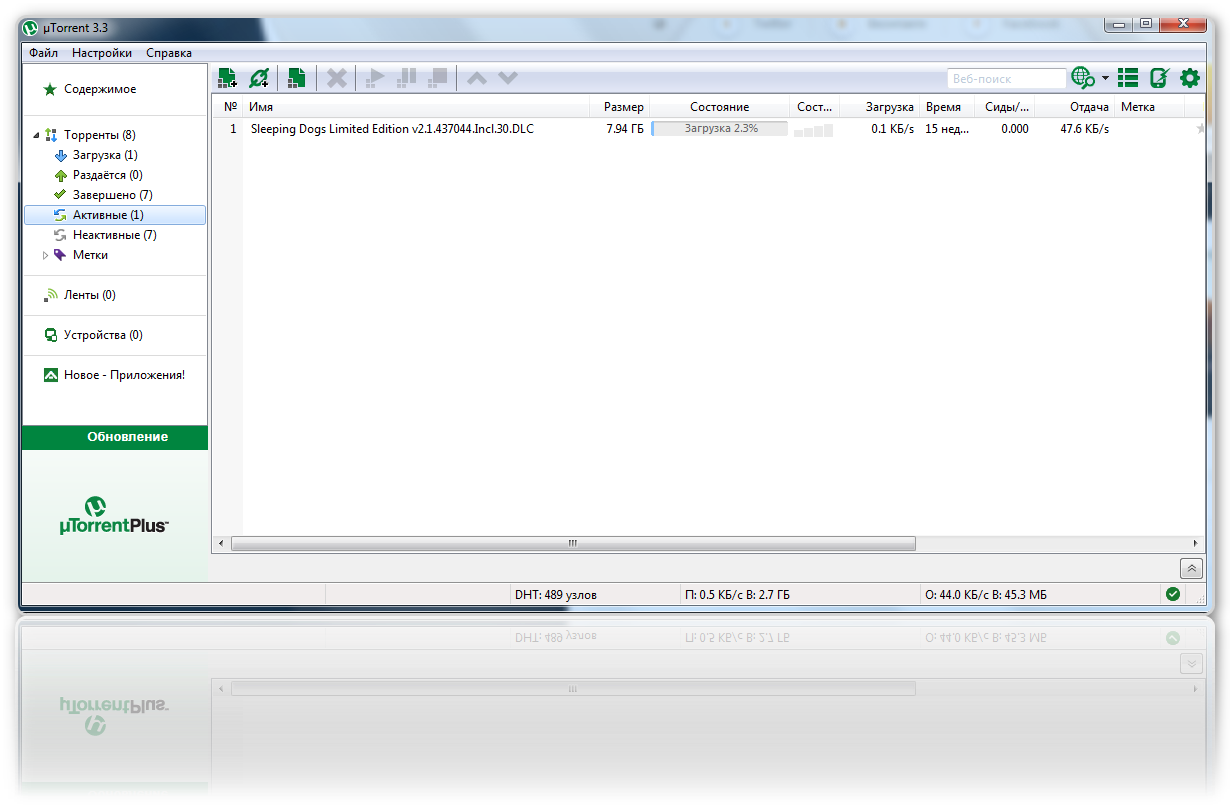This screenshot has height=811, width=1230.
Task: Show detailed info pane chevron button
Action: point(1191,568)
